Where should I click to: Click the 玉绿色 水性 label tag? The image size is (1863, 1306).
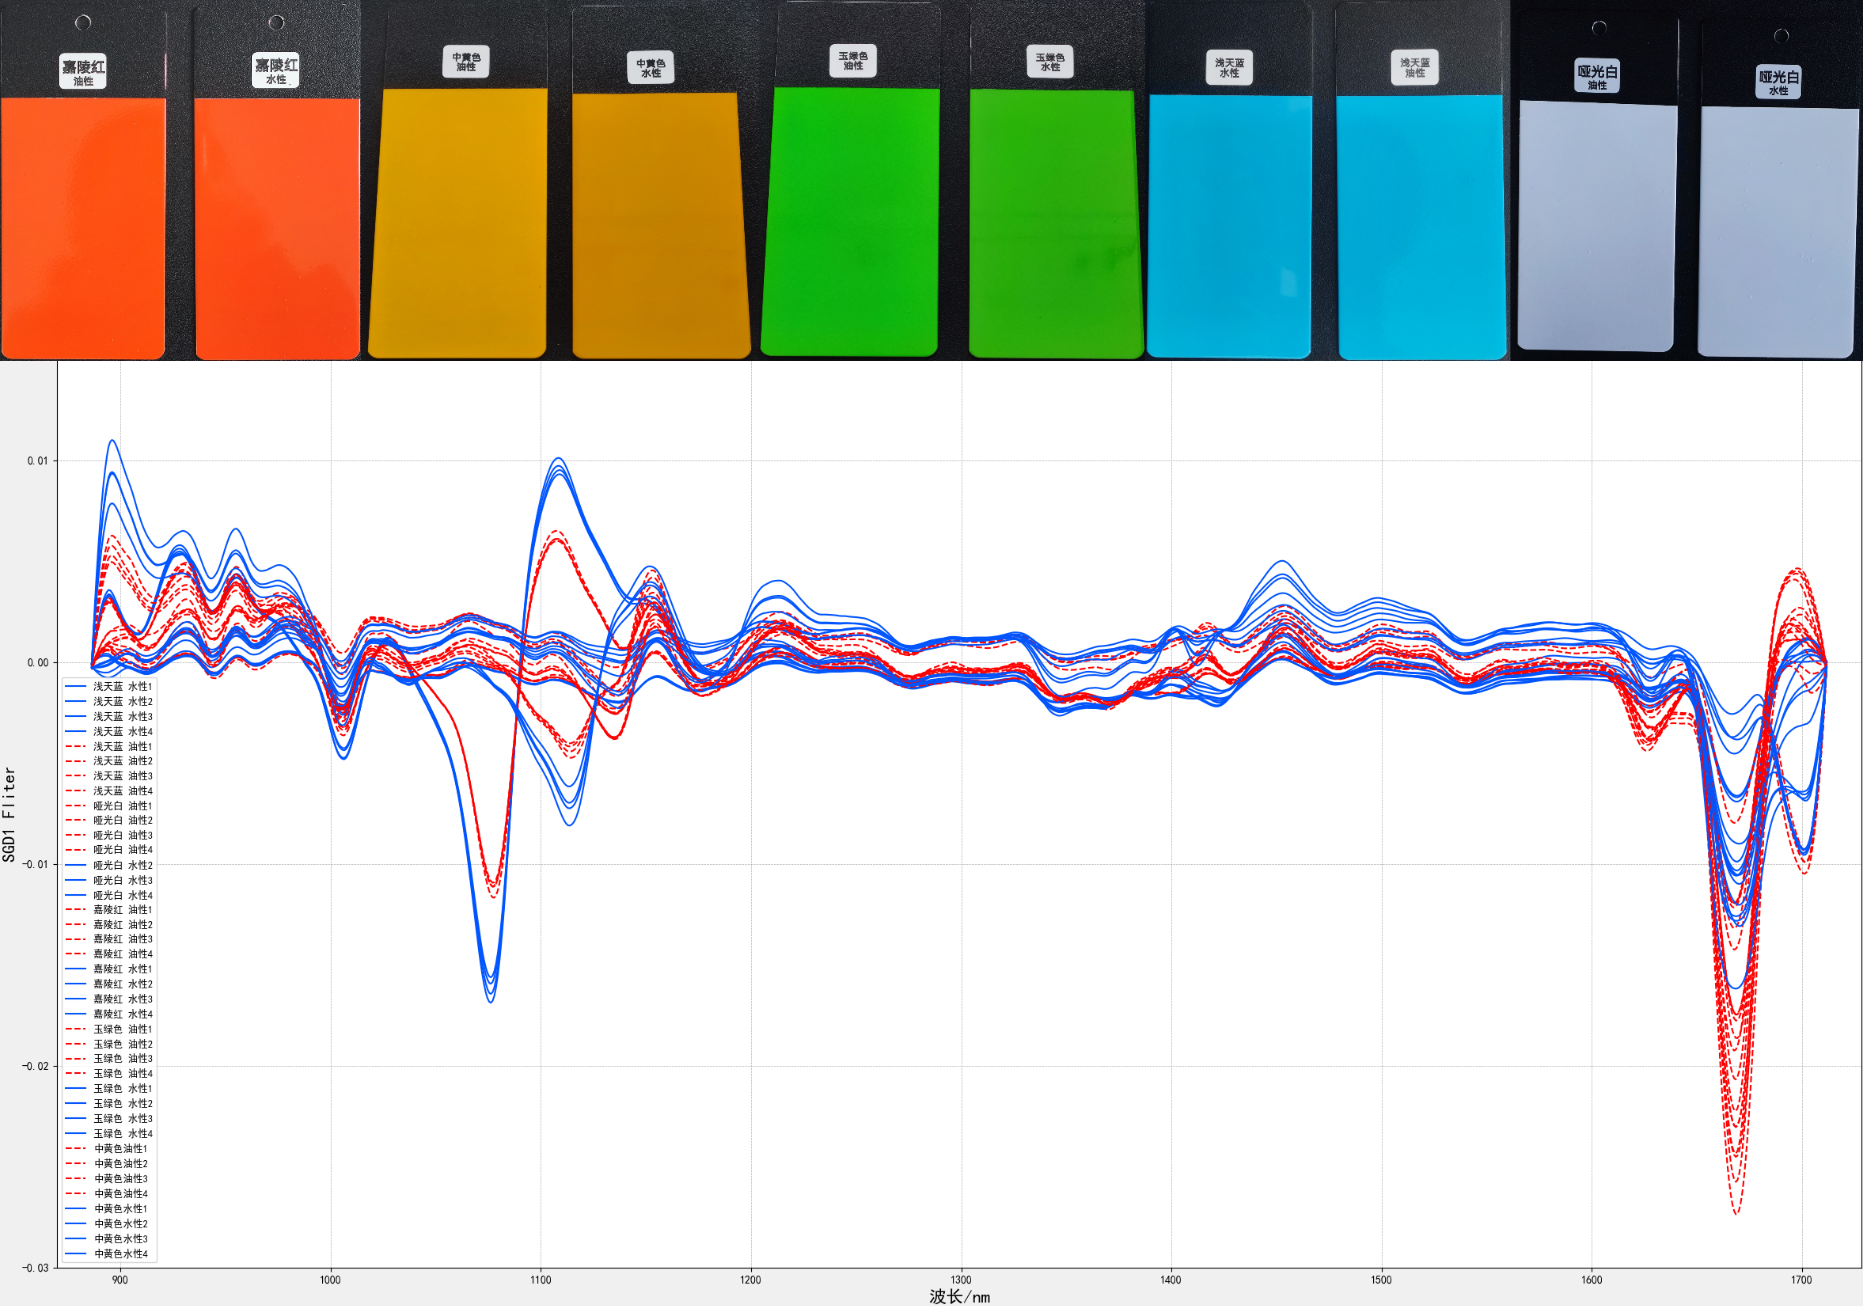[x=1050, y=62]
